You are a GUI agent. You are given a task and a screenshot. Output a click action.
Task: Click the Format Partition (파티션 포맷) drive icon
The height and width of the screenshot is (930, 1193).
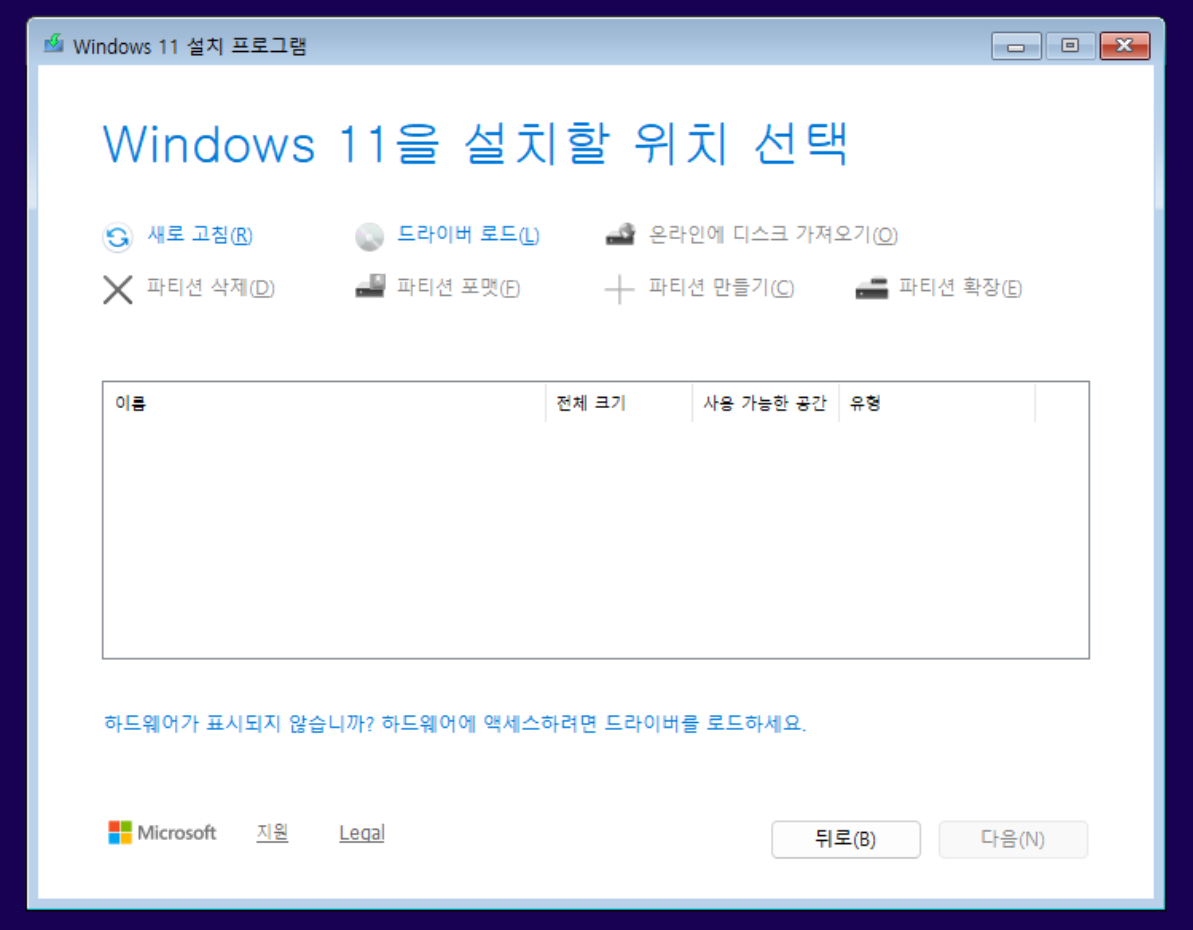pos(371,286)
